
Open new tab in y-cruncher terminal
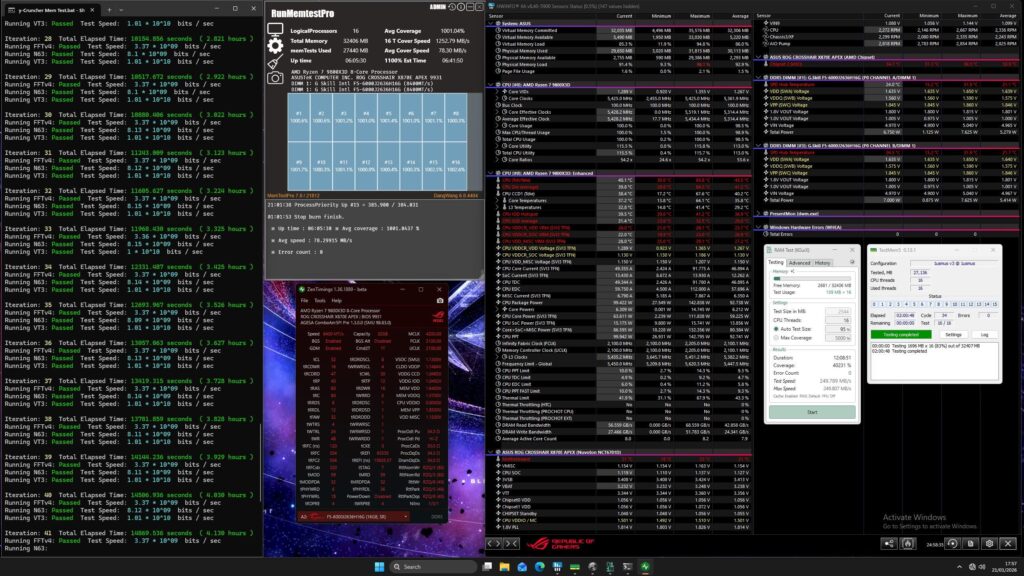tap(108, 10)
